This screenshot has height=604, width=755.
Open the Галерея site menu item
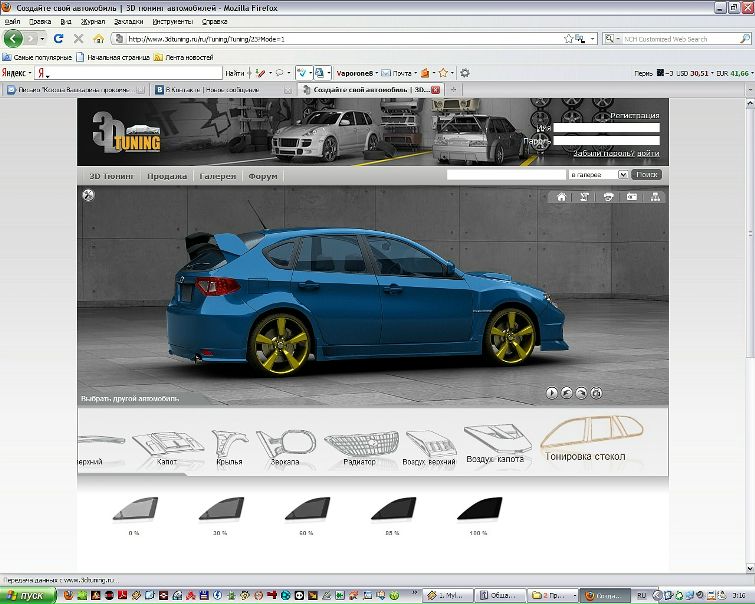pos(218,176)
